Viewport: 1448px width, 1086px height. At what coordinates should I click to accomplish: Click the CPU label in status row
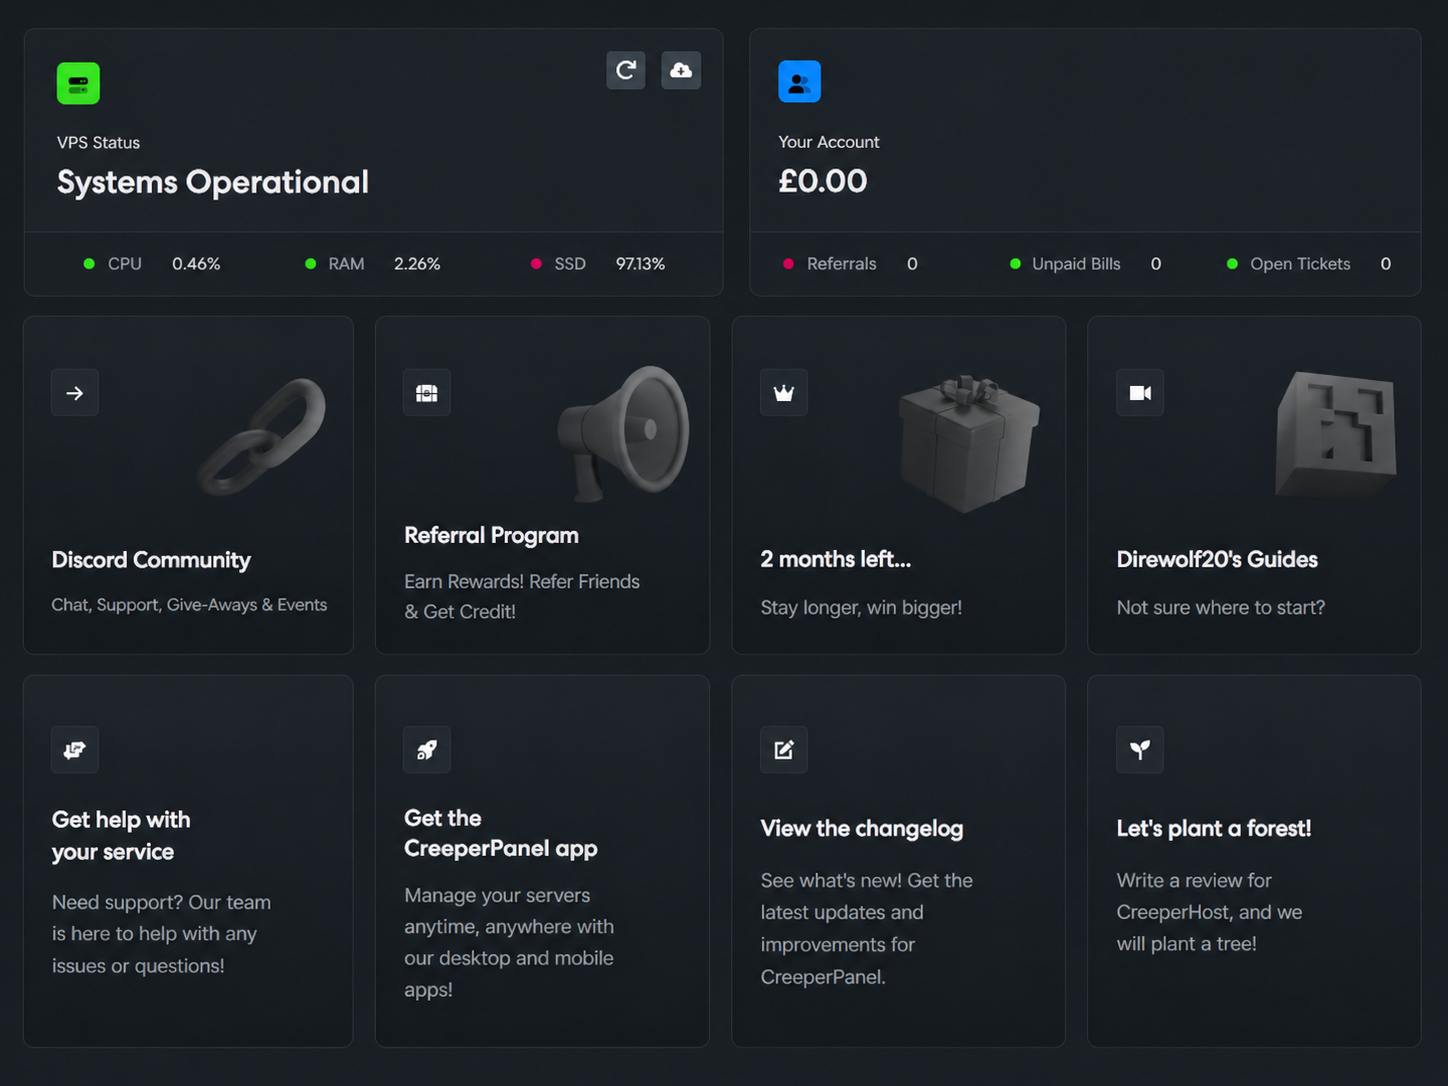[x=125, y=264]
